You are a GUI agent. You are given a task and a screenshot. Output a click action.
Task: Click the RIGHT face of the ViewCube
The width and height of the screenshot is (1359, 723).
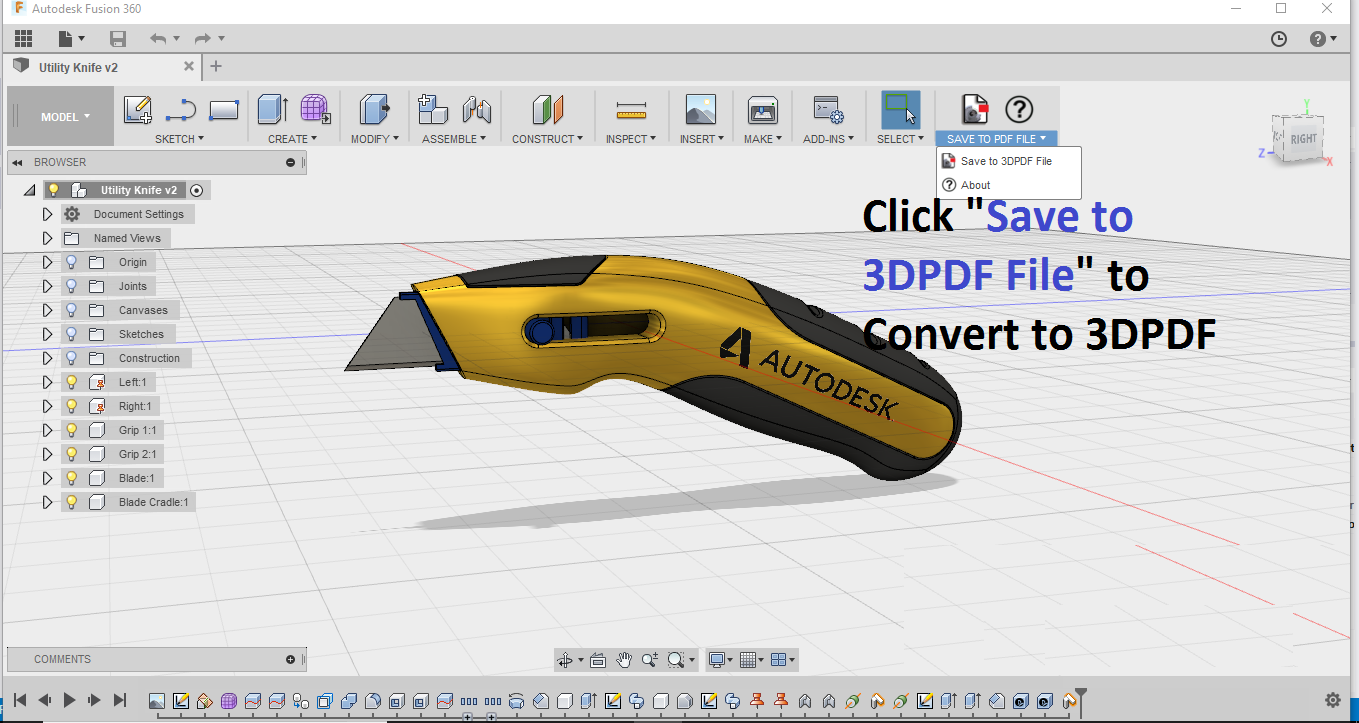(x=1304, y=139)
